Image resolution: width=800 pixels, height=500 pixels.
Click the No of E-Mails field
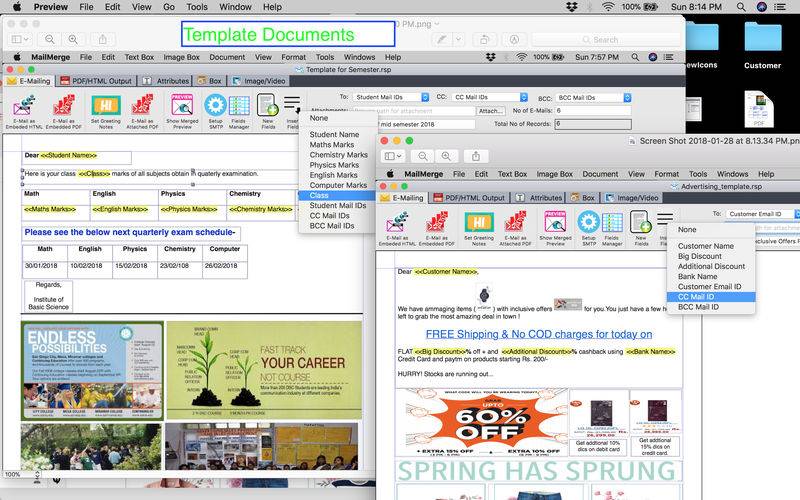593,111
